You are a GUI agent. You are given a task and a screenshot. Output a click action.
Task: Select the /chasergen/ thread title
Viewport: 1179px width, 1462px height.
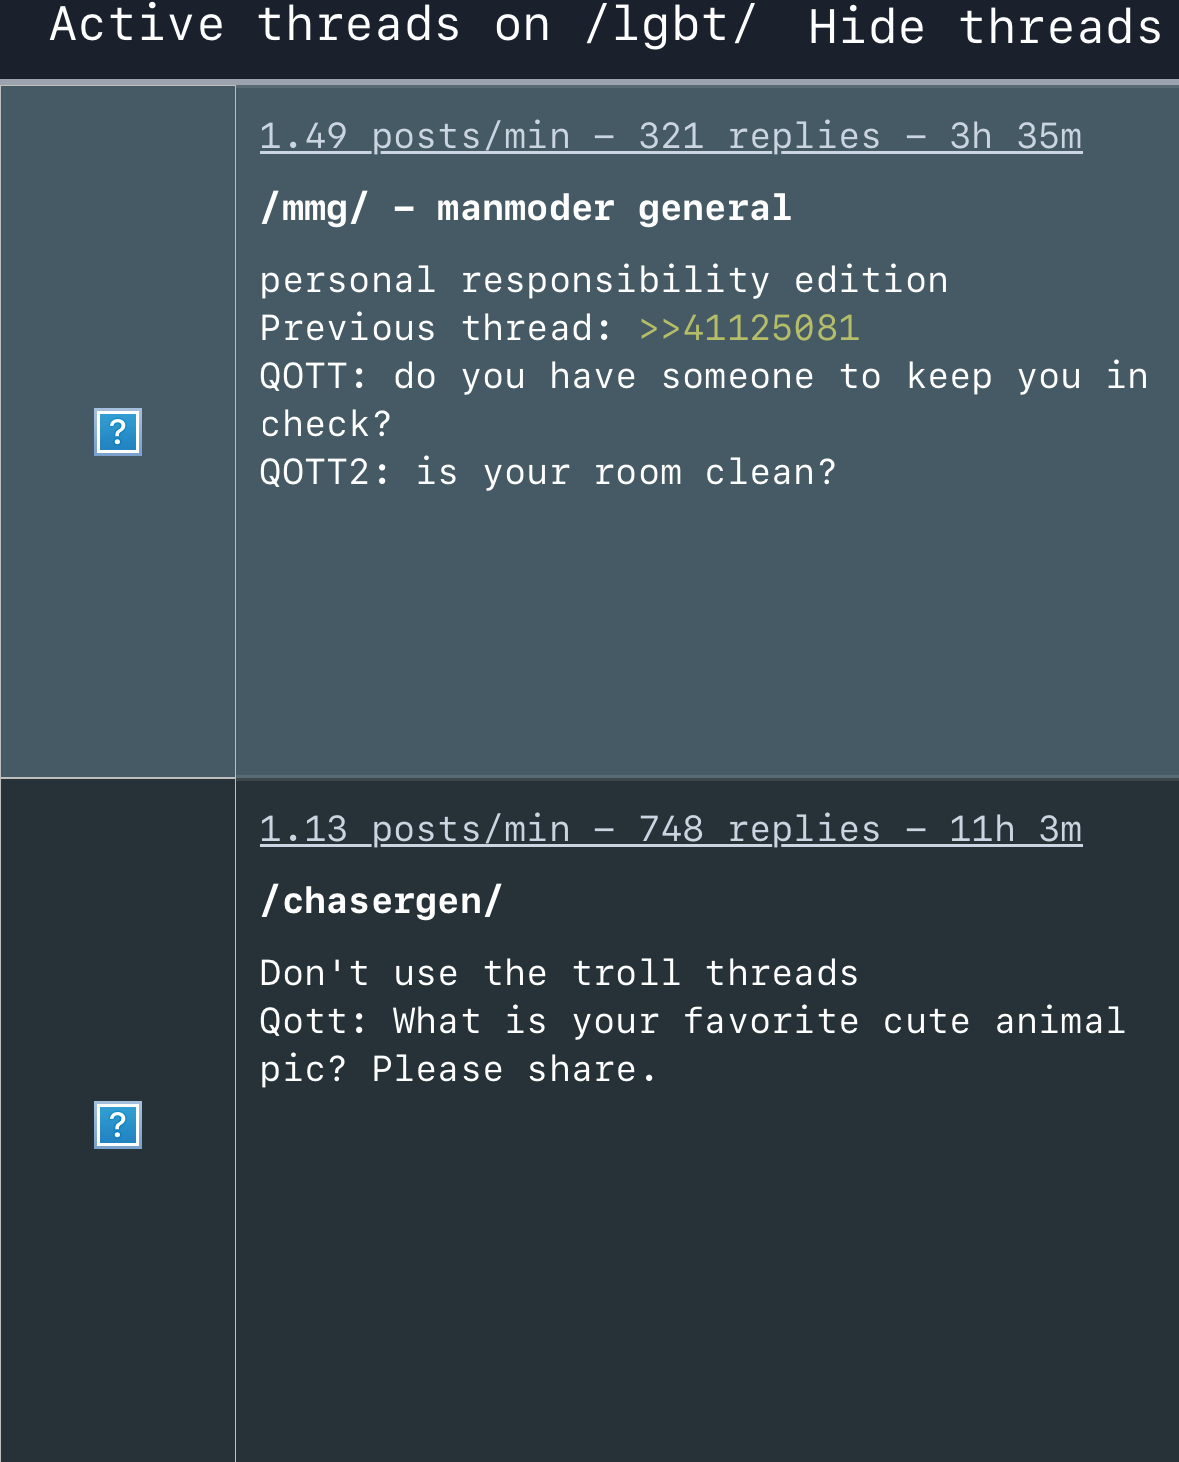click(x=381, y=901)
